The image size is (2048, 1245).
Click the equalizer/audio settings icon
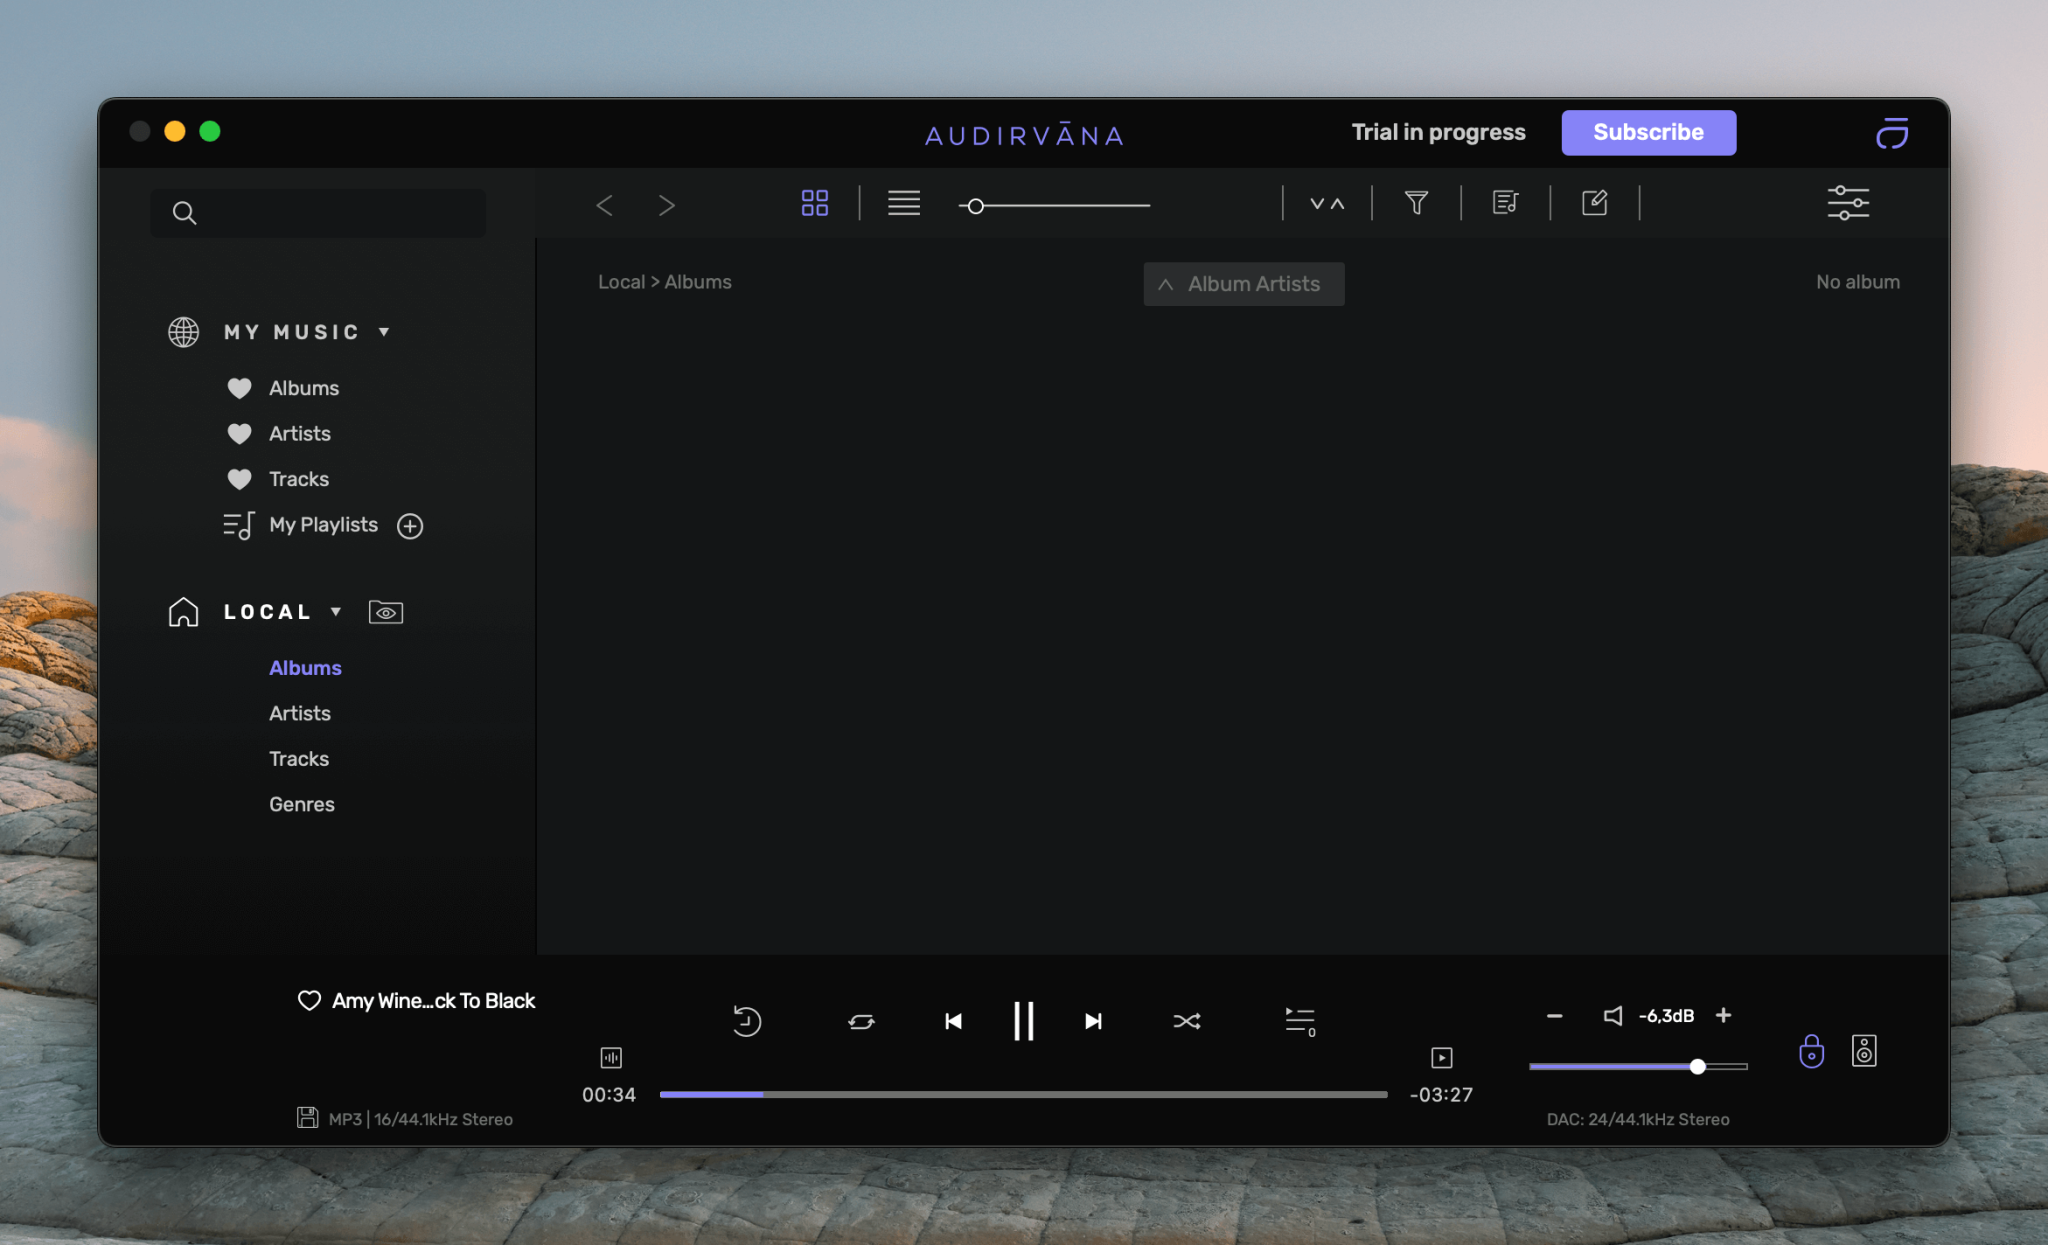1849,202
